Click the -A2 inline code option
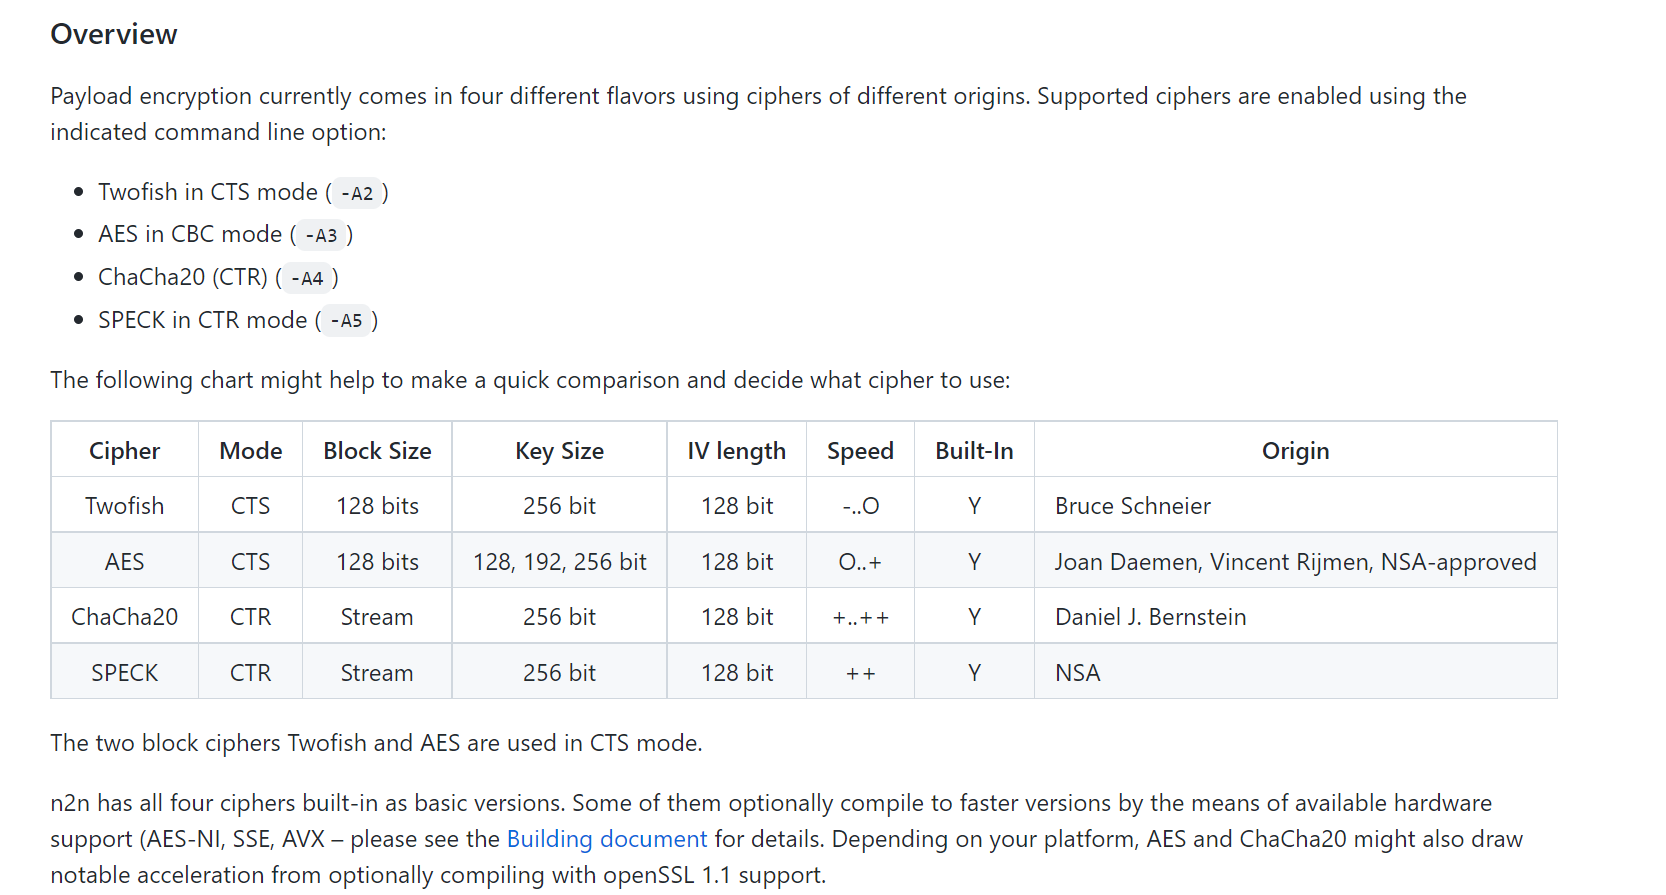 point(357,193)
